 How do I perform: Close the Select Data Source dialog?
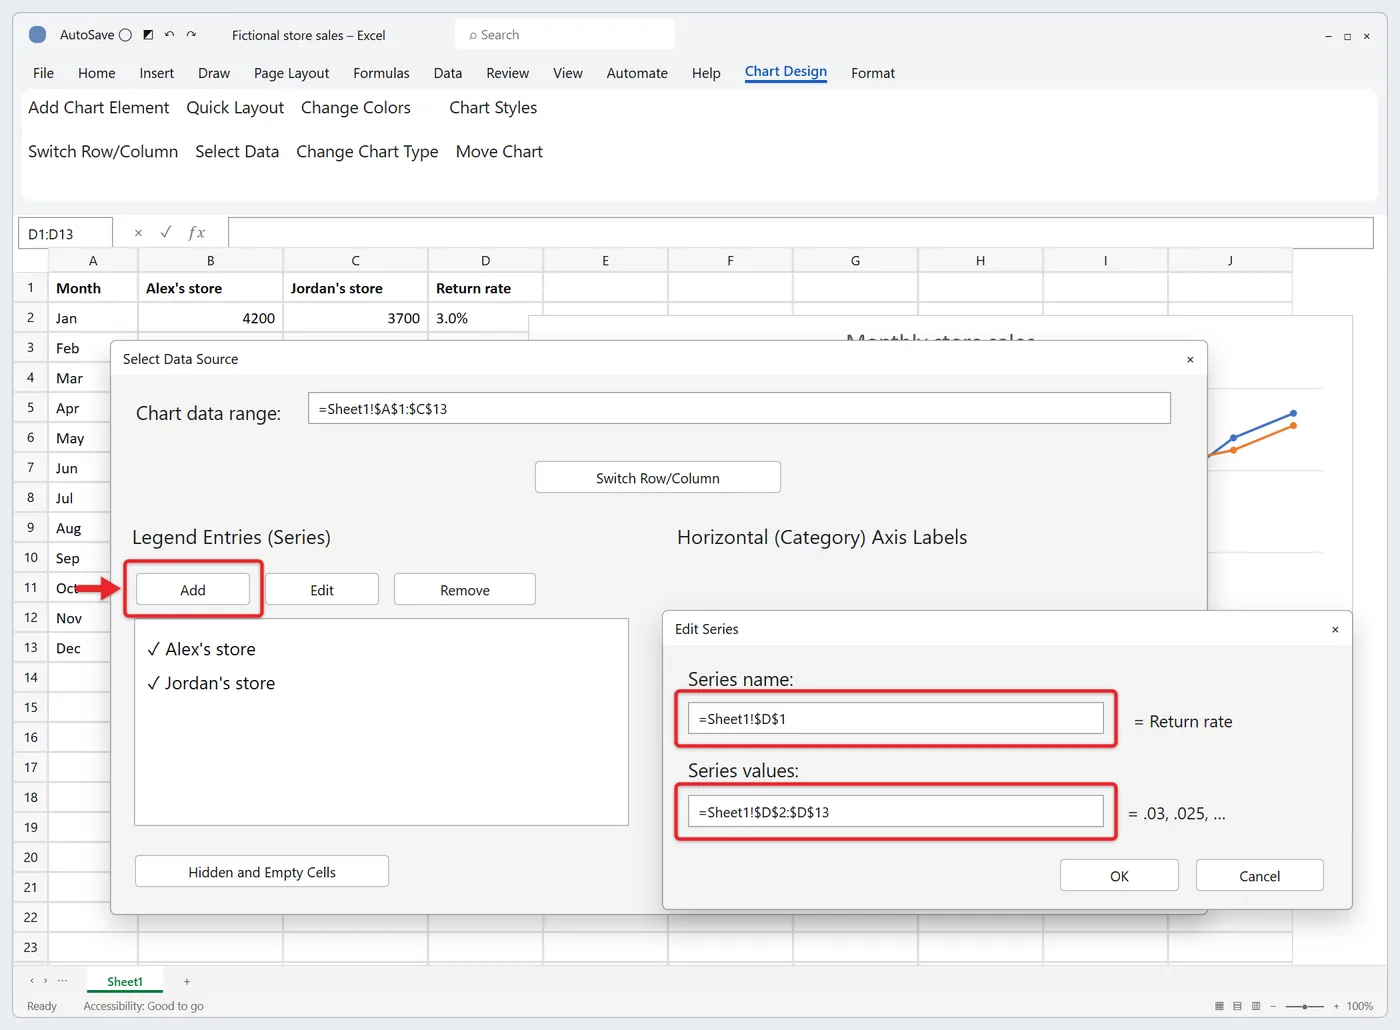click(1190, 359)
